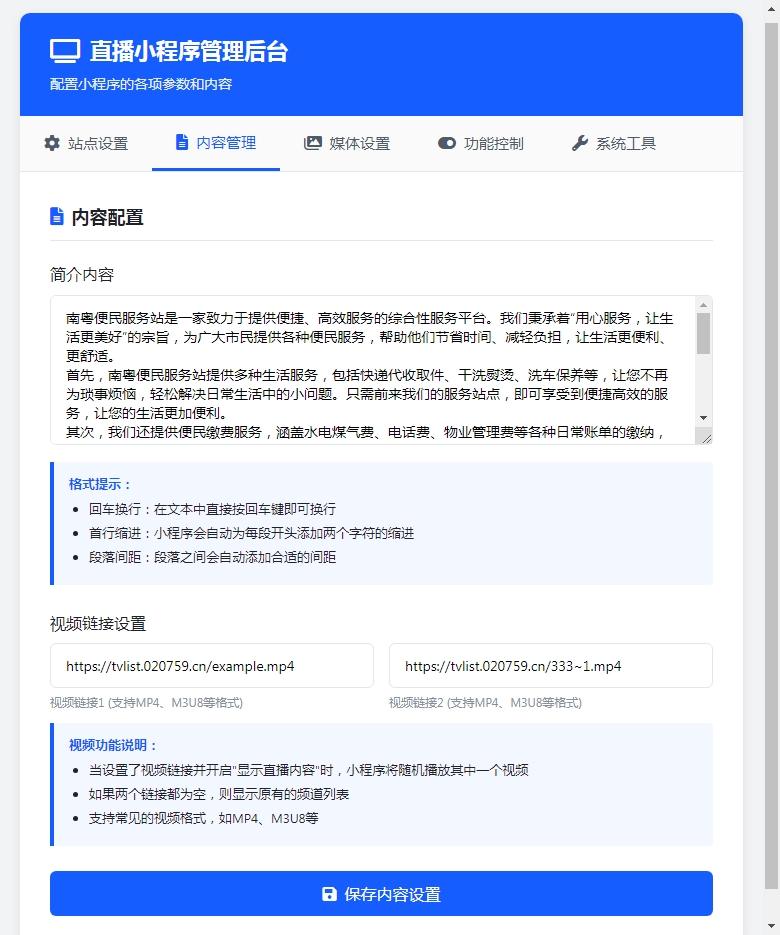Image resolution: width=780 pixels, height=935 pixels.
Task: Click the 回车换行 hint line
Action: [x=212, y=509]
